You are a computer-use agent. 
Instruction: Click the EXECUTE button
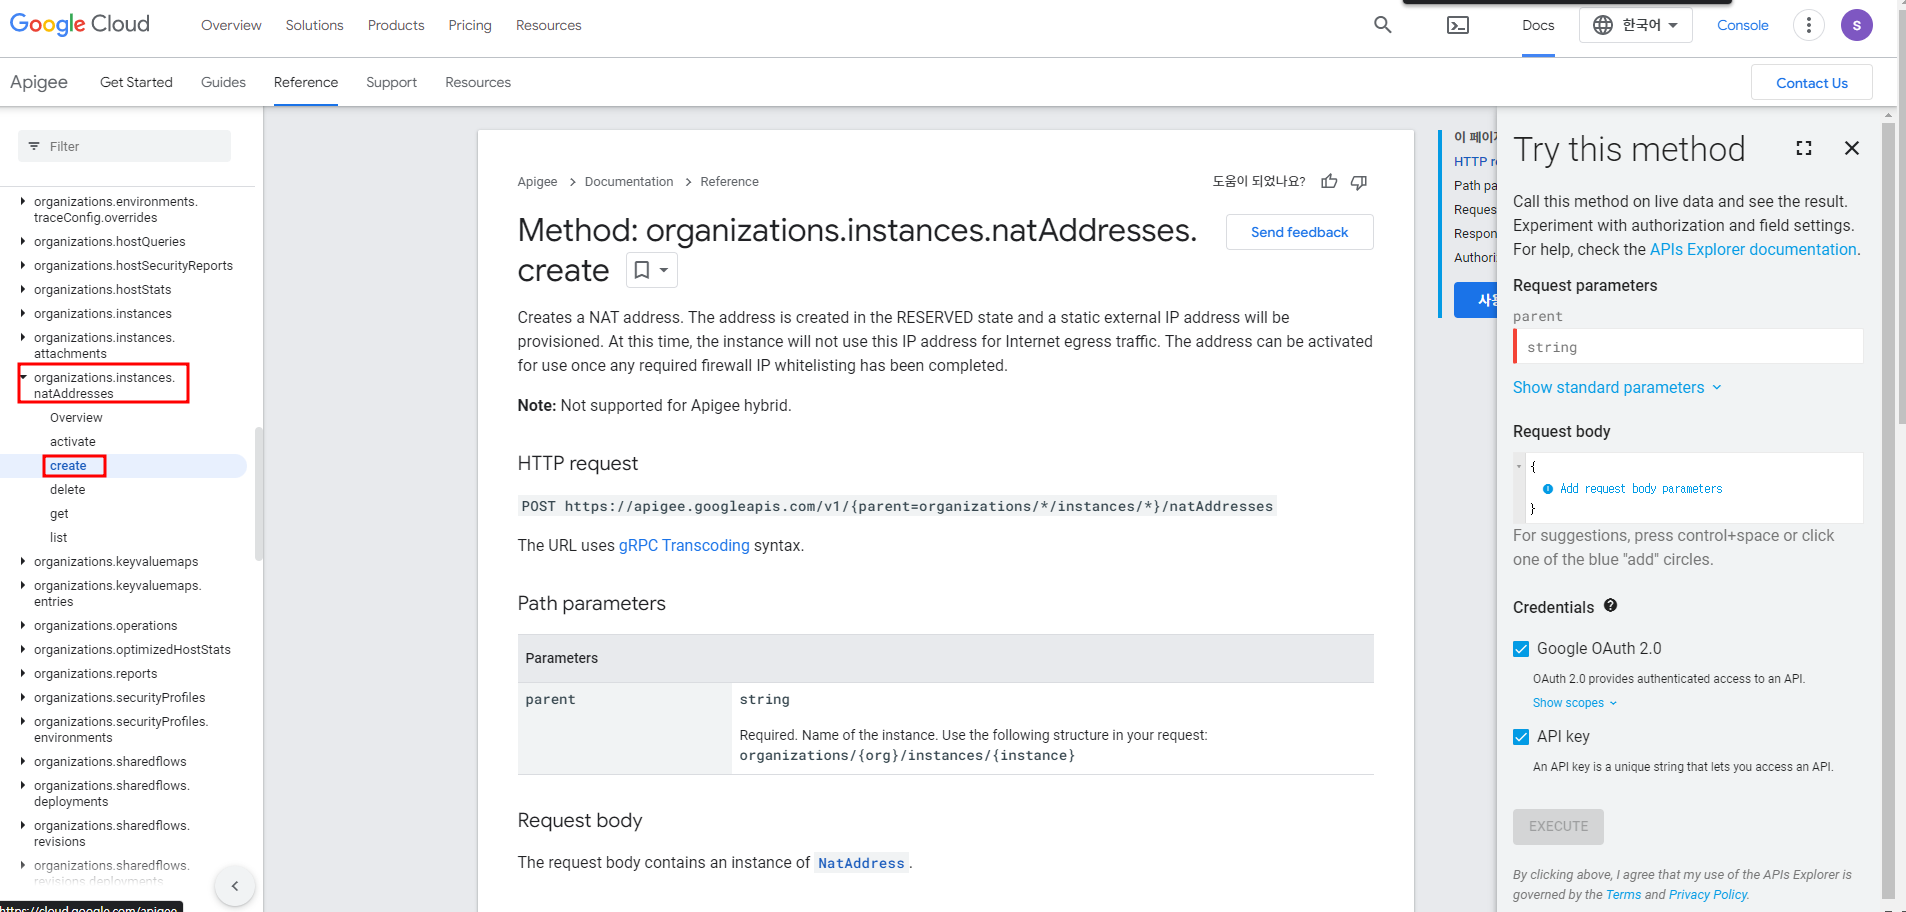1558,827
